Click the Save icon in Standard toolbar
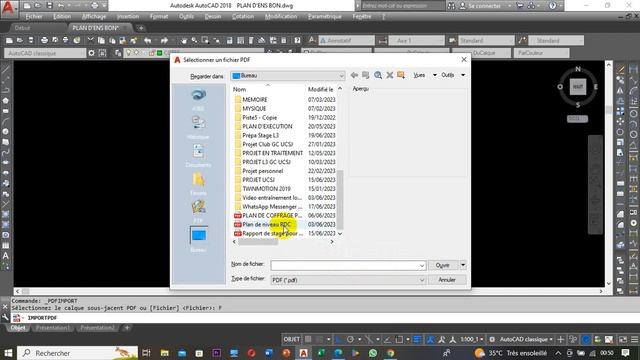This screenshot has height=360, width=640. [31, 40]
